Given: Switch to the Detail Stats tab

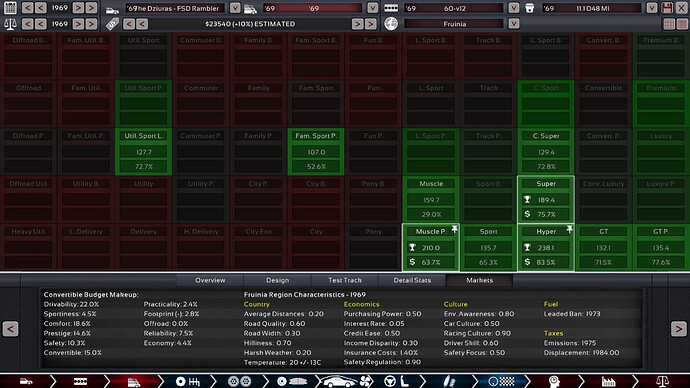Looking at the screenshot, I should pyautogui.click(x=412, y=280).
